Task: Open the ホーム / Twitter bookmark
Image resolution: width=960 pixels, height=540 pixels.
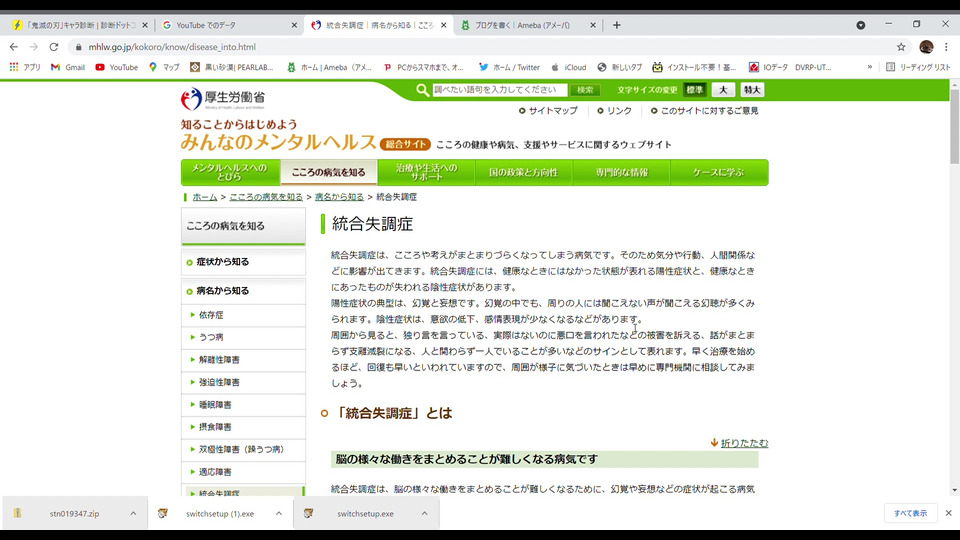Action: coord(509,67)
